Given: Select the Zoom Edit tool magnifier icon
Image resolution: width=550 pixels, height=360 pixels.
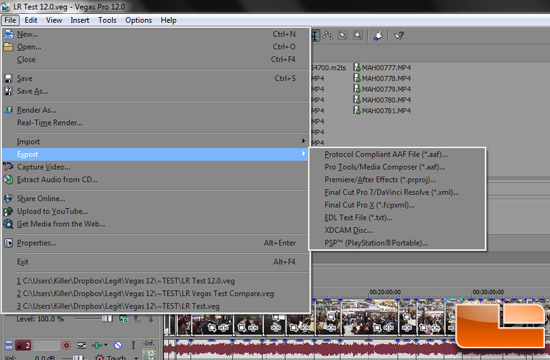Looking at the screenshot, I should (x=357, y=35).
